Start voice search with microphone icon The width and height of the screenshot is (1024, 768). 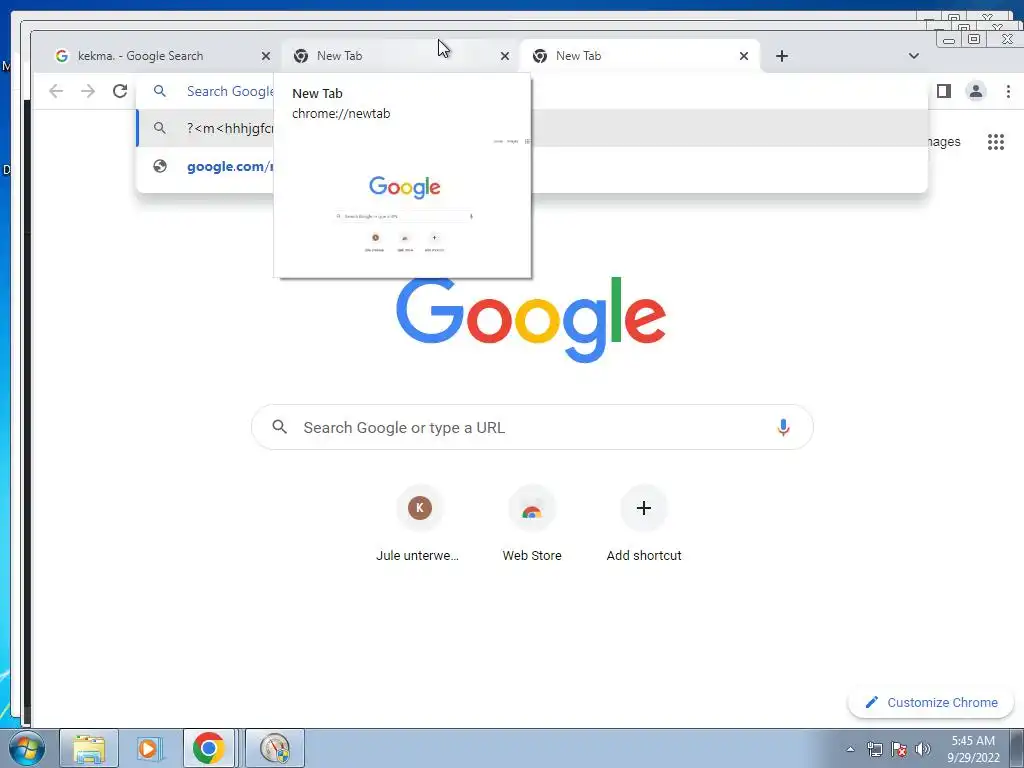click(783, 428)
